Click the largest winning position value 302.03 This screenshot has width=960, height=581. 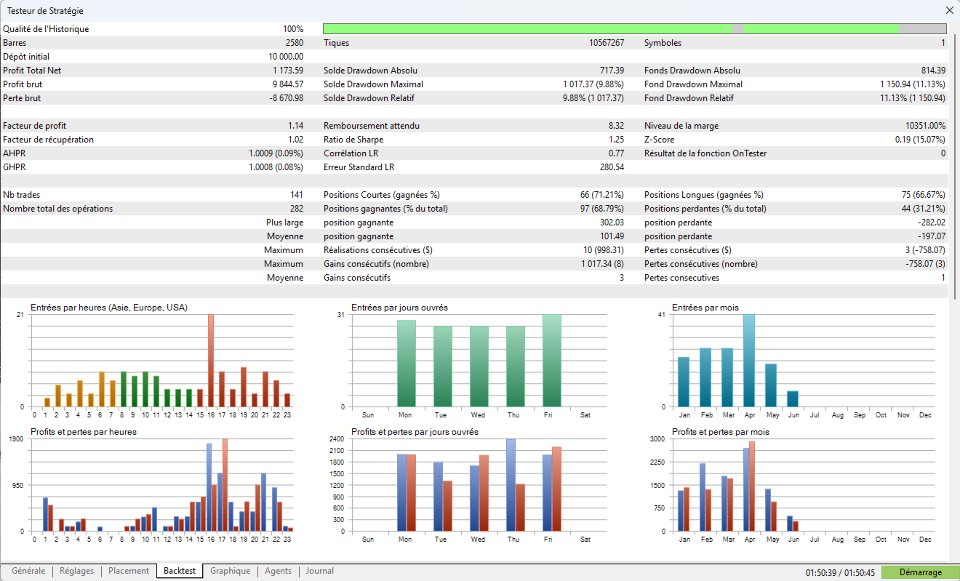click(x=612, y=222)
